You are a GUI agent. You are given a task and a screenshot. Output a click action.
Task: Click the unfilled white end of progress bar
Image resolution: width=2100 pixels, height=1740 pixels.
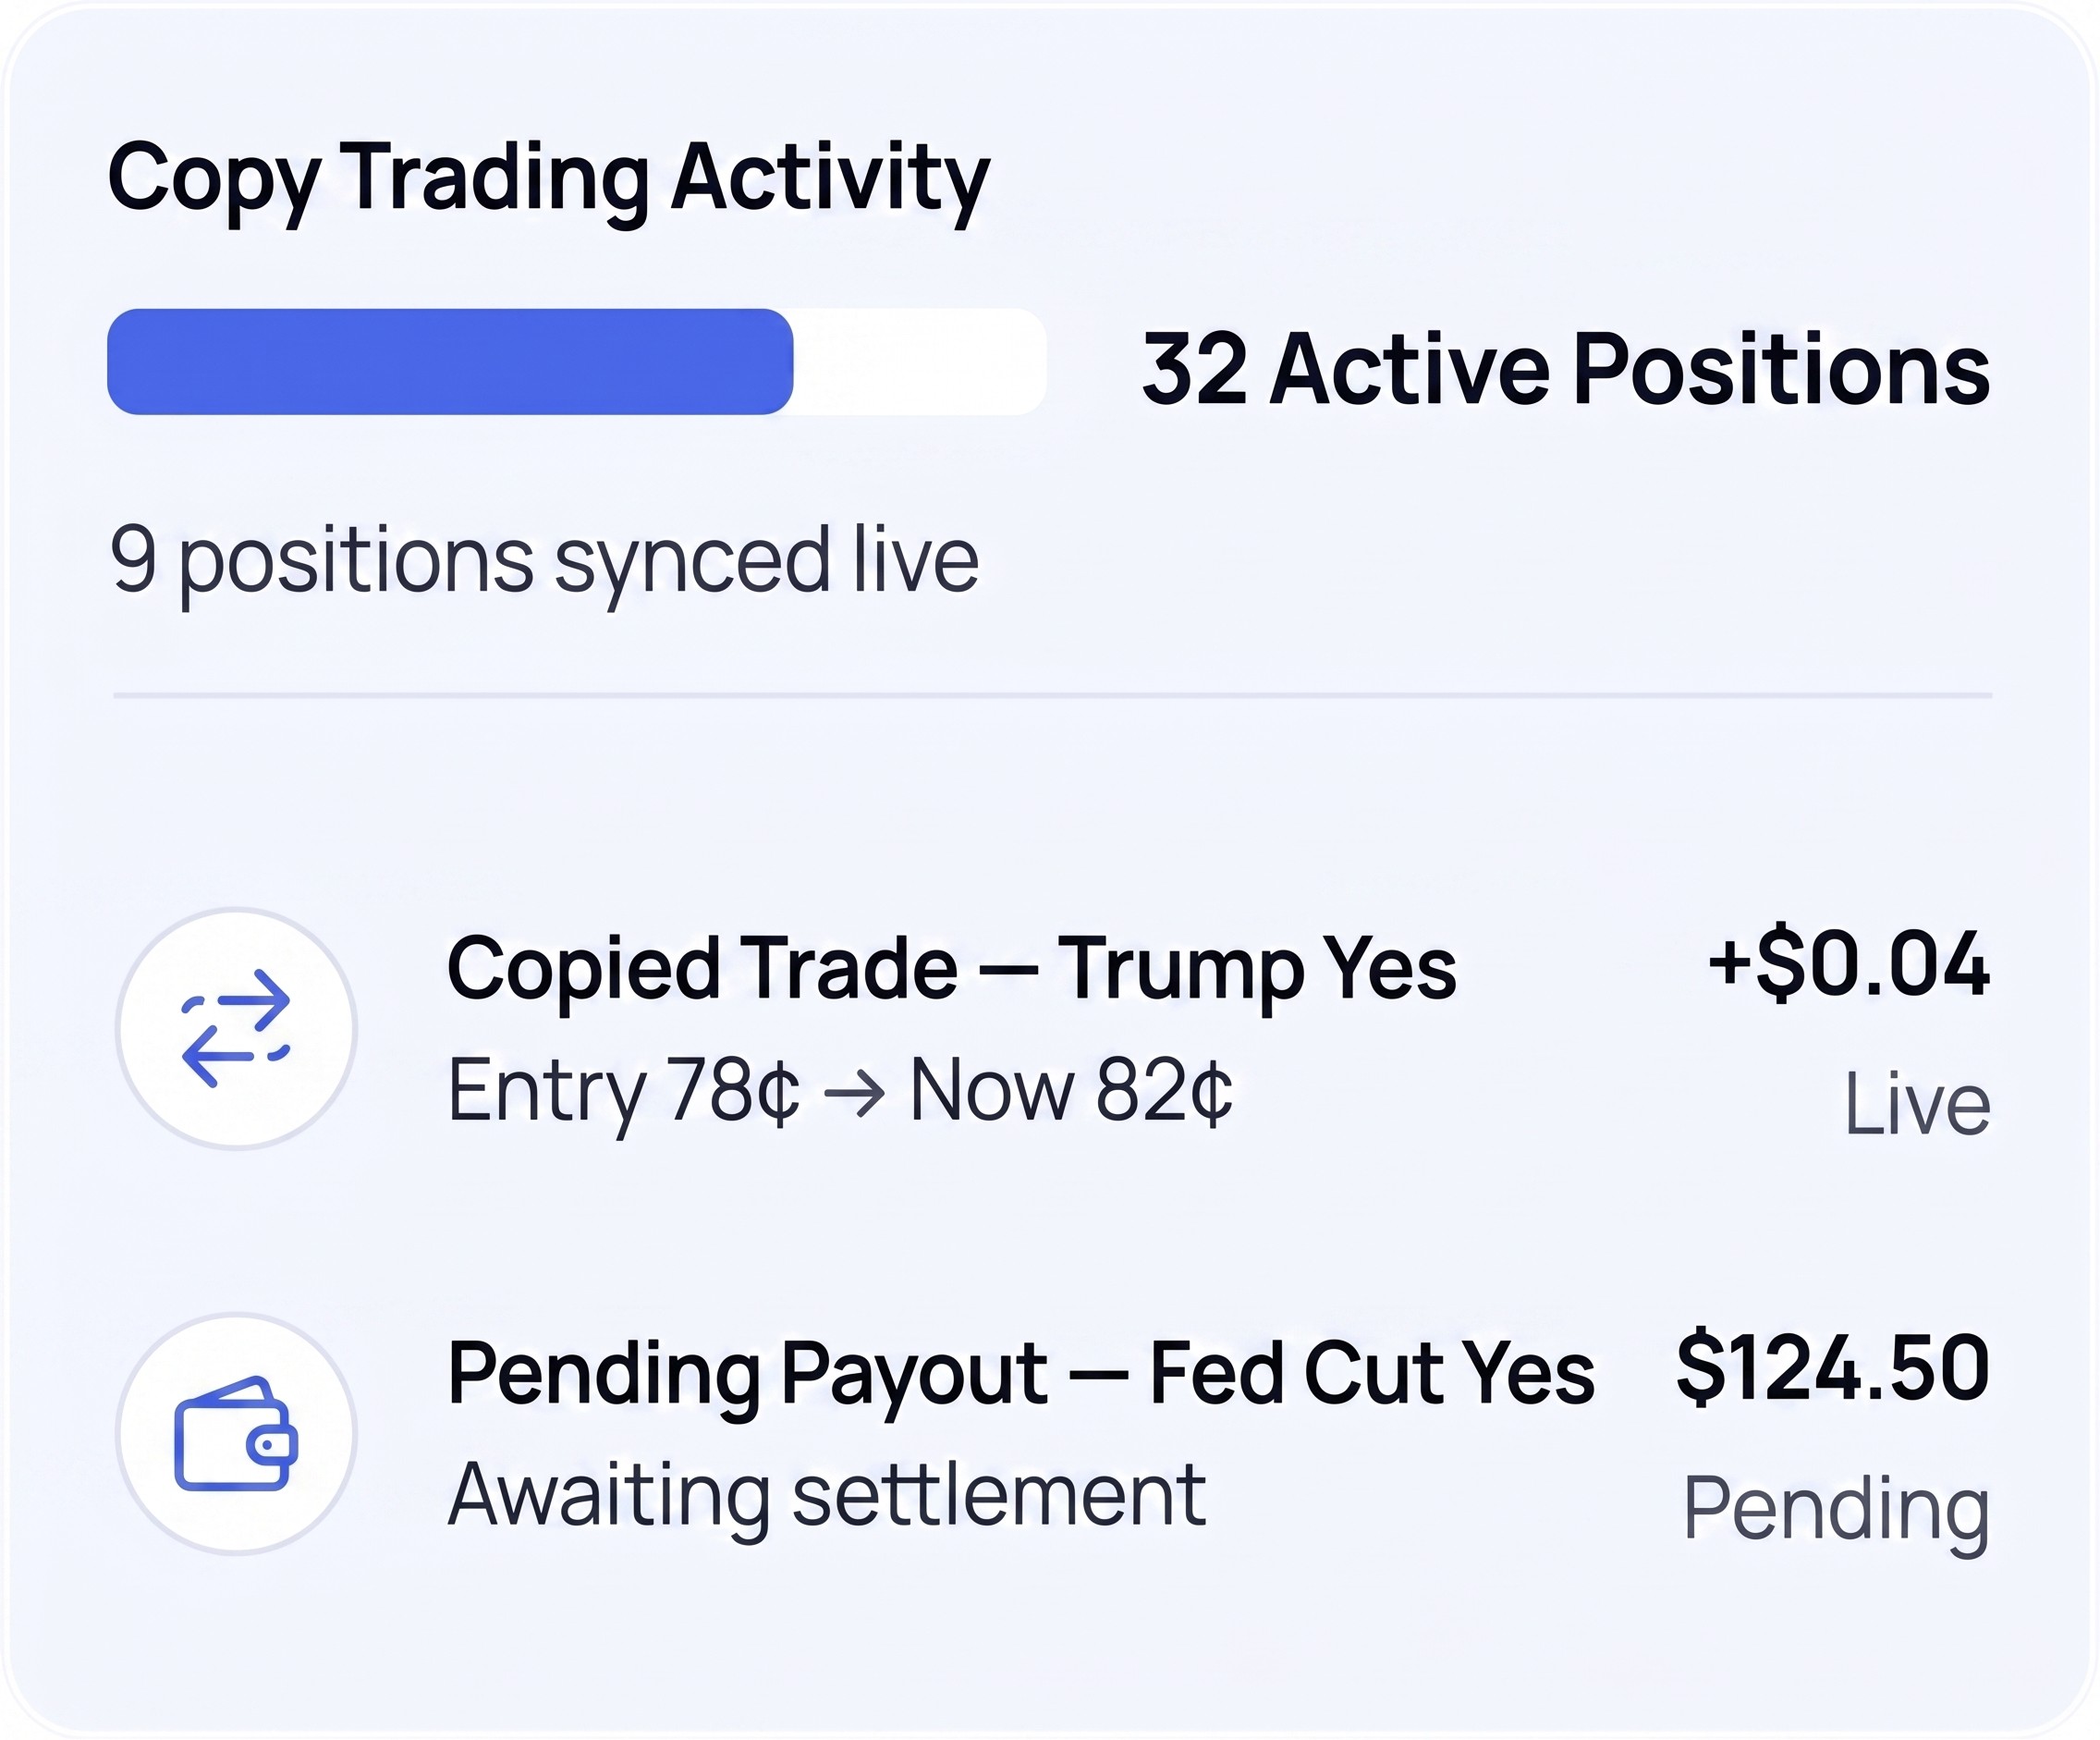(x=920, y=362)
